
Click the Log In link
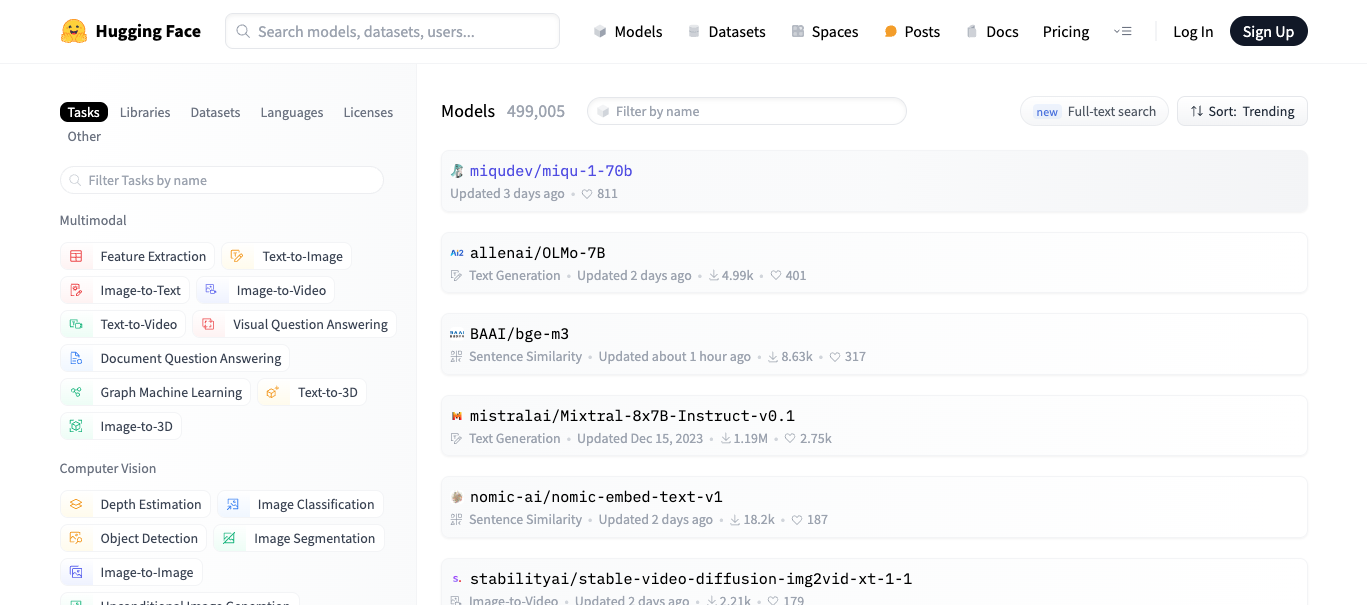1193,32
